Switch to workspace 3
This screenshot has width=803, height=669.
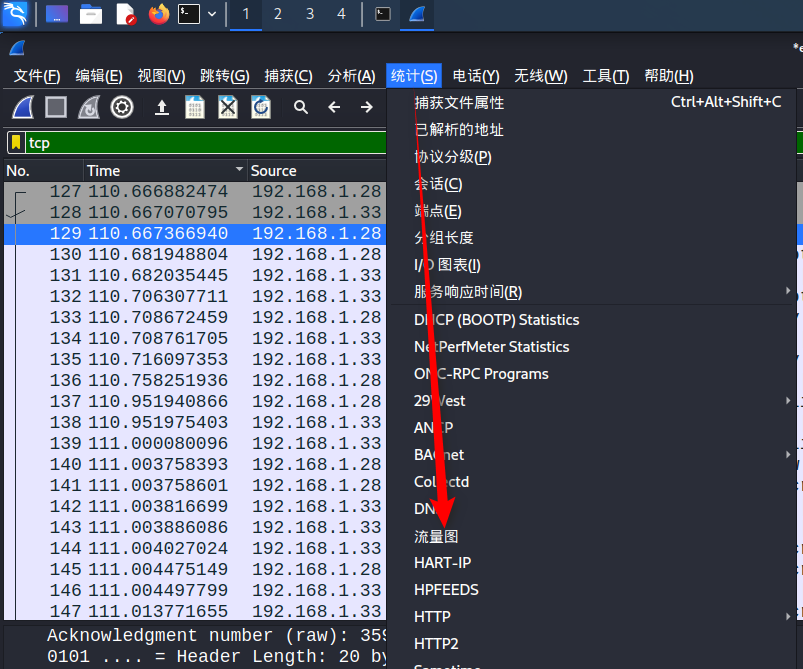coord(310,14)
